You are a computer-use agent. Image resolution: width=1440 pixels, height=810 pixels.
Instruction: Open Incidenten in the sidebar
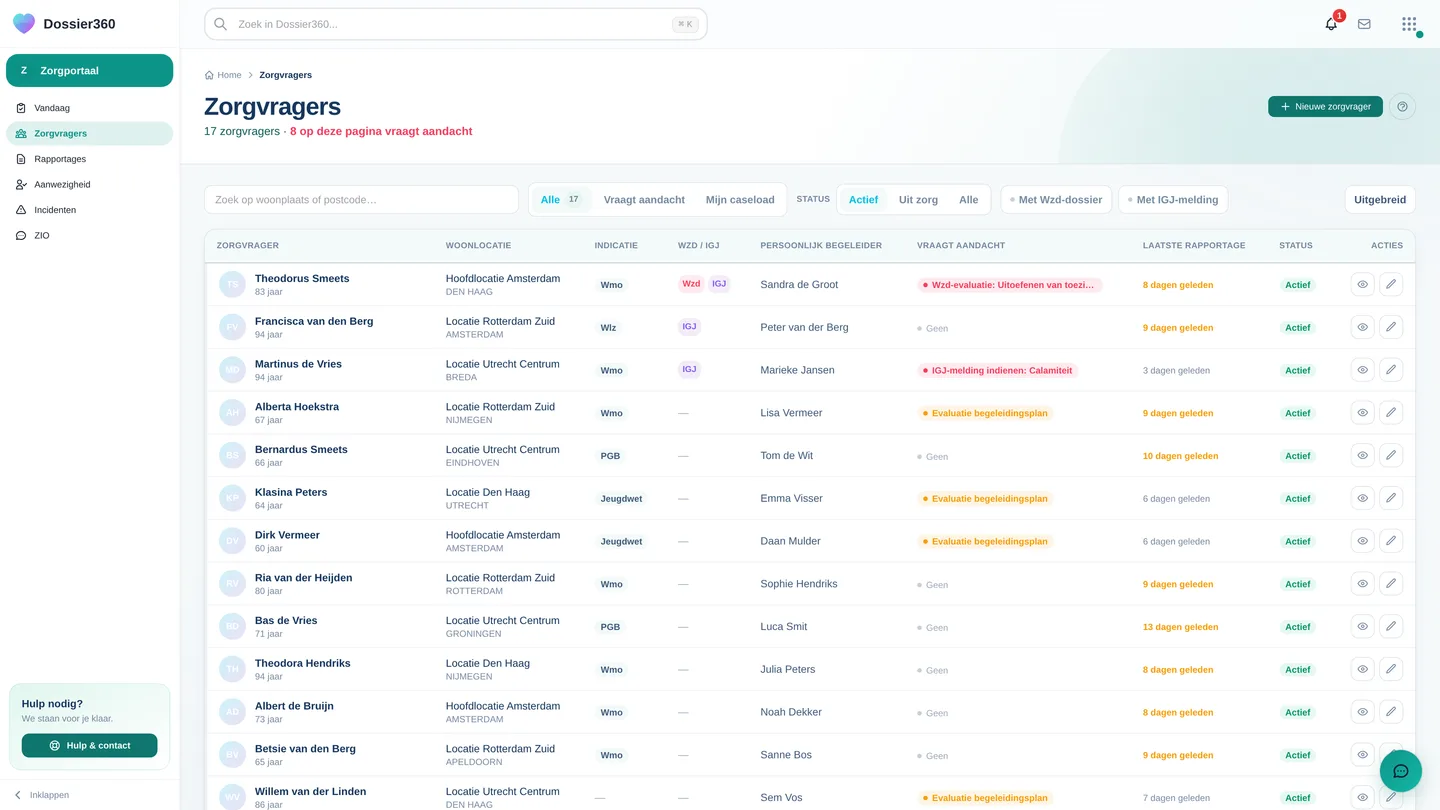(90, 210)
